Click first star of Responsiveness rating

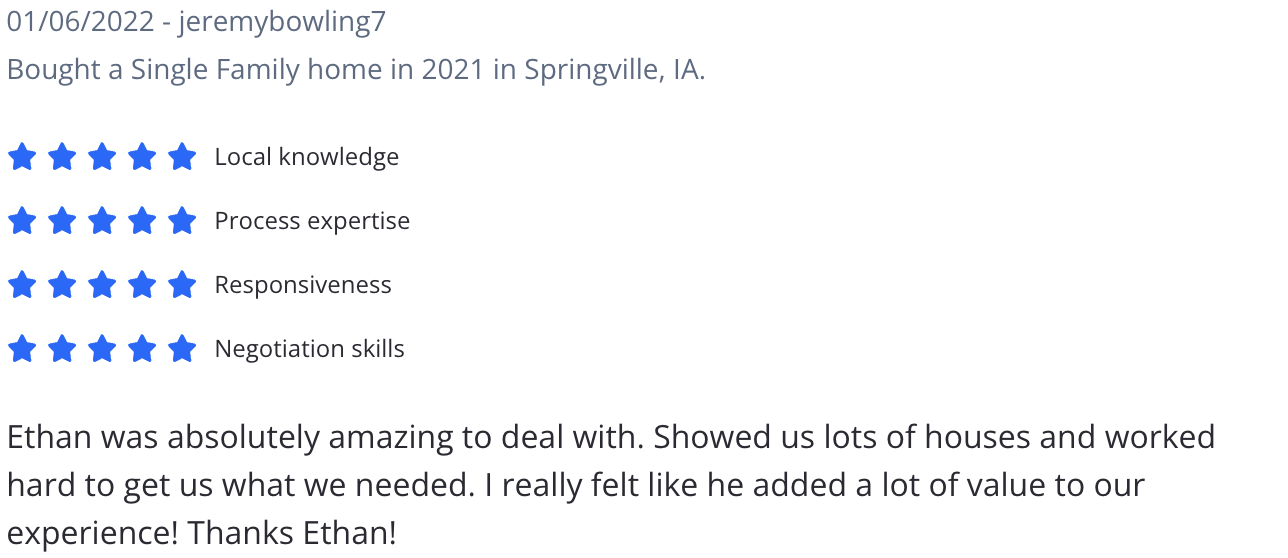(22, 285)
